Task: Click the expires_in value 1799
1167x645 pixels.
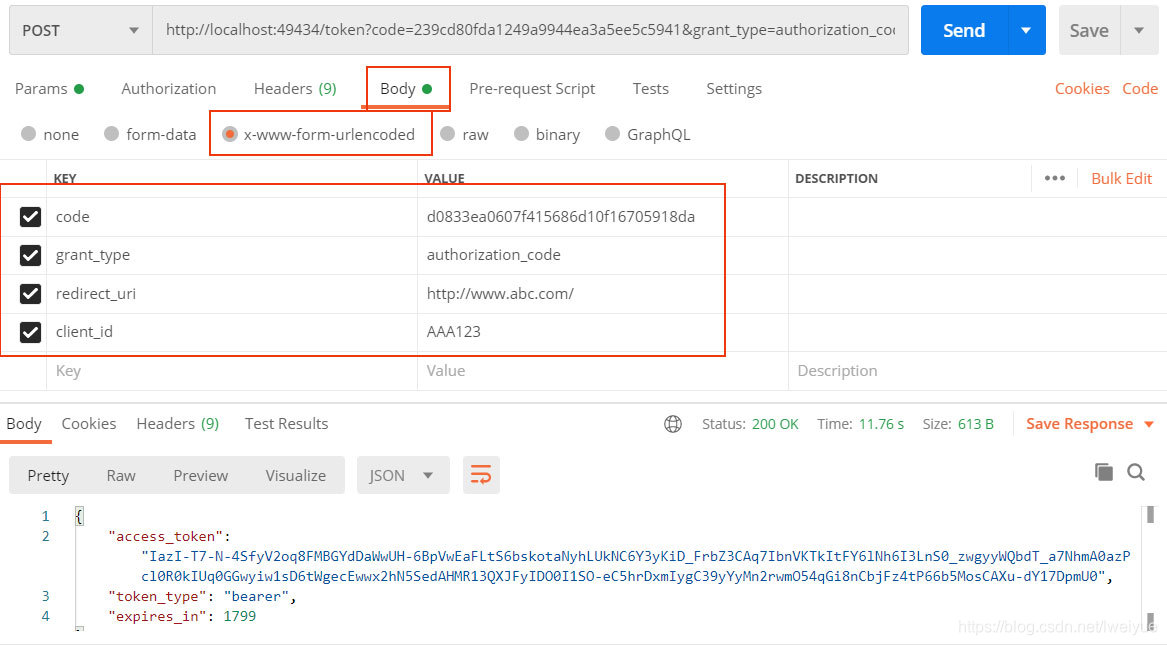Action: click(240, 616)
